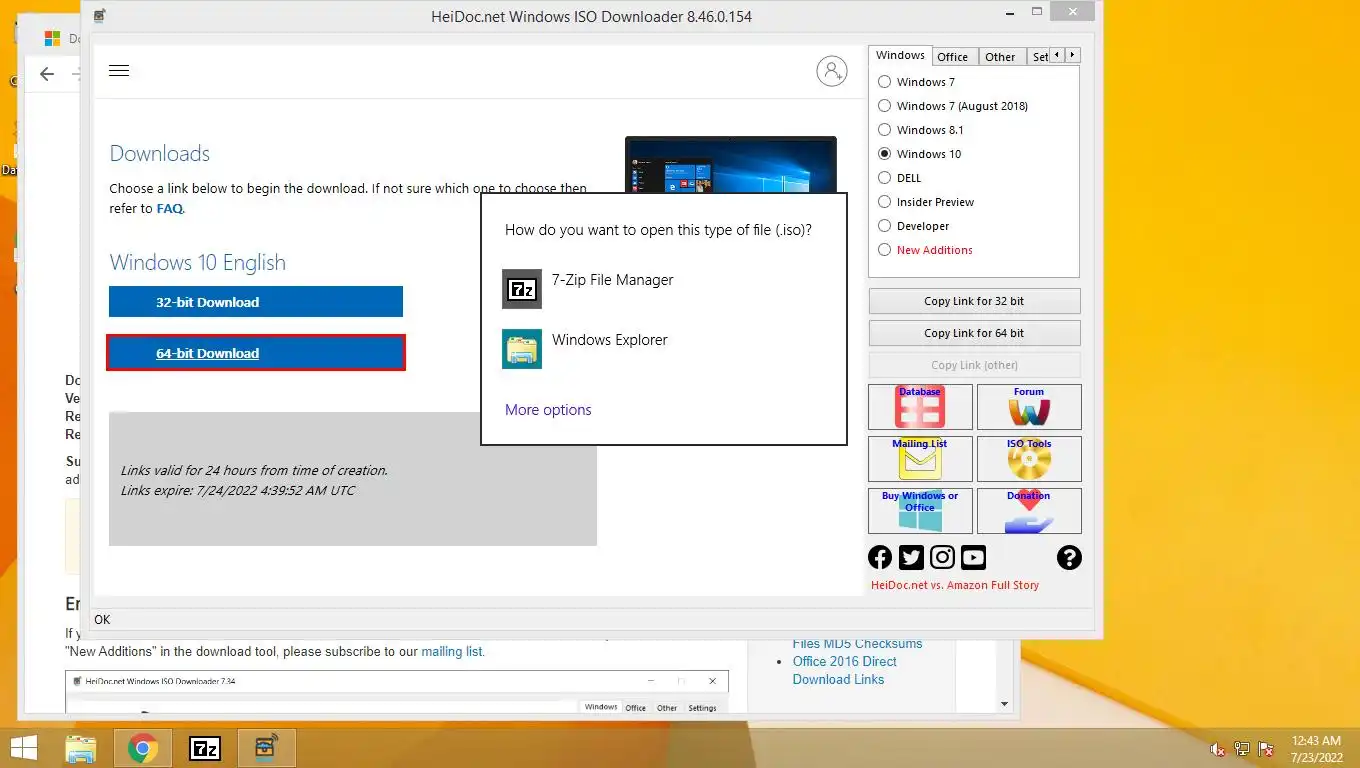The width and height of the screenshot is (1360, 768).
Task: Select the New Additions radio option
Action: click(x=884, y=250)
